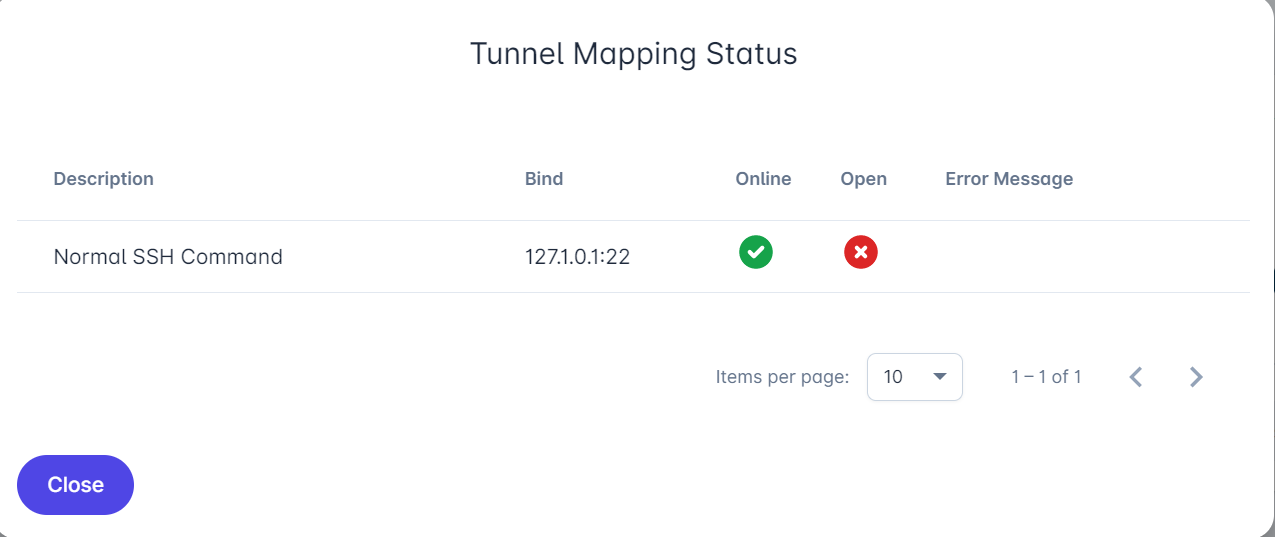The width and height of the screenshot is (1275, 537).
Task: Click the Open column header
Action: 863,179
